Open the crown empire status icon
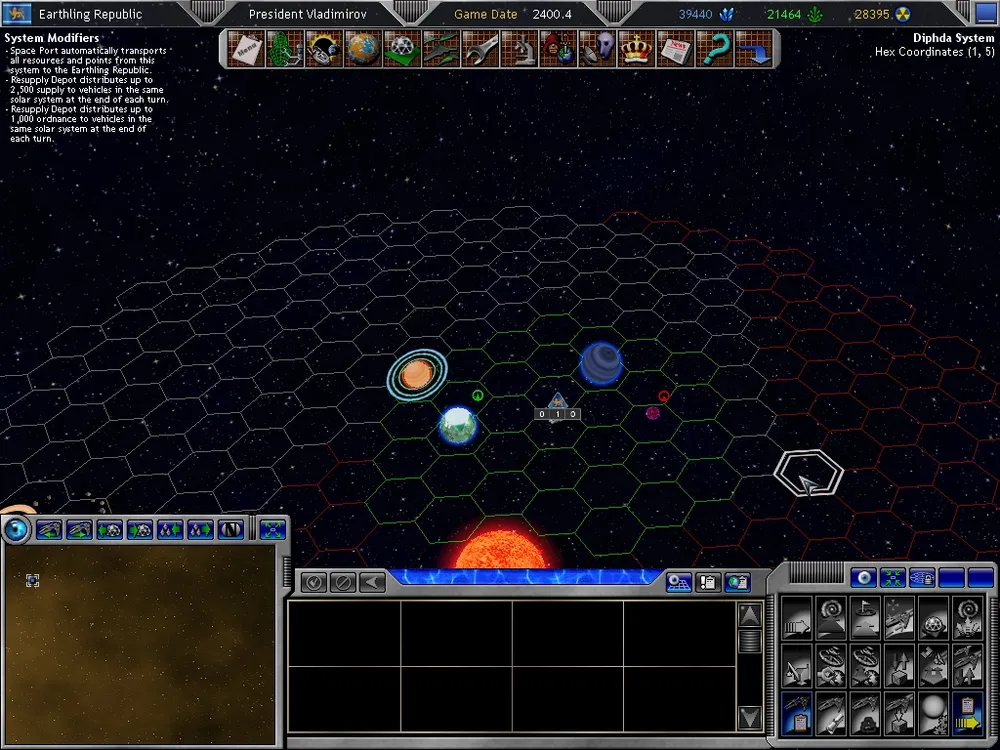This screenshot has width=1000, height=750. click(636, 48)
